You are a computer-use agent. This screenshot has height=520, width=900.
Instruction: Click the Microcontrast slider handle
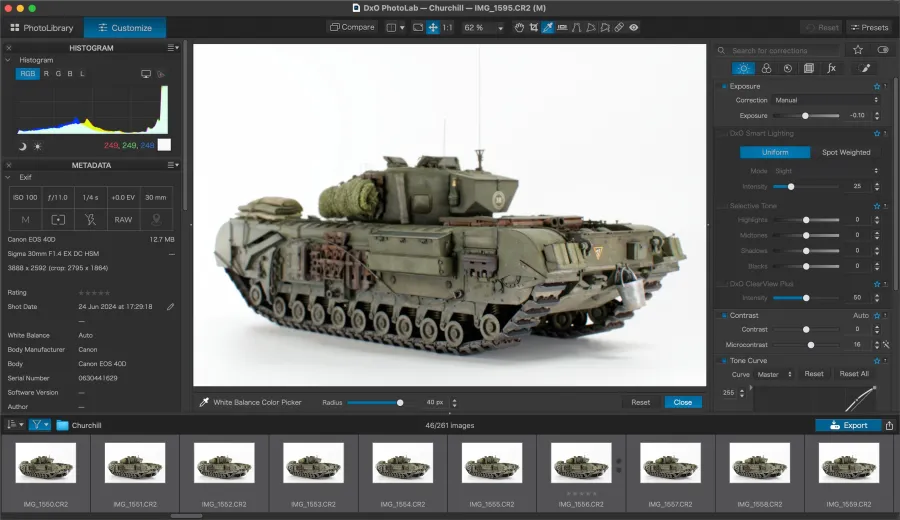[x=810, y=345]
